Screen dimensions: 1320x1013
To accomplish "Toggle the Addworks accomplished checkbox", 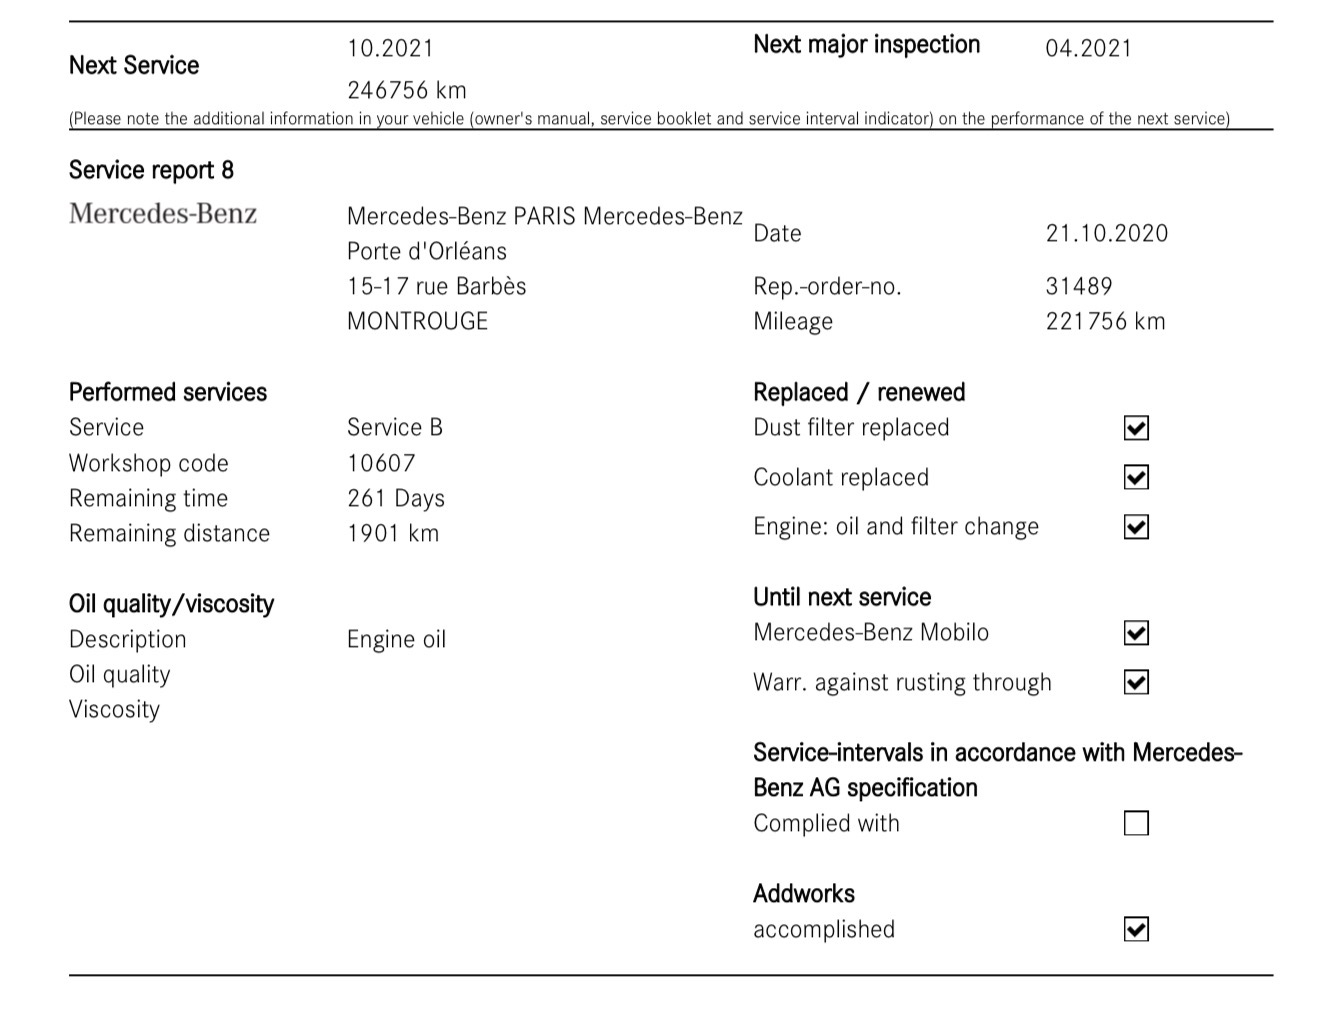I will 1136,929.
